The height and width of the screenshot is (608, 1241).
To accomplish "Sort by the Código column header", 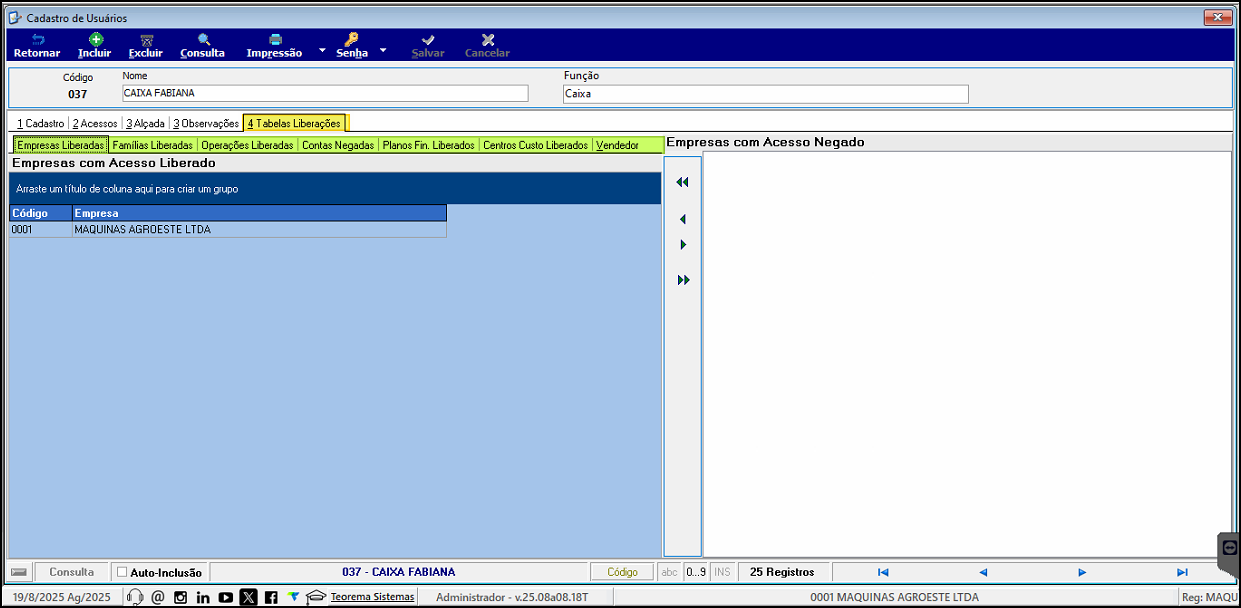I will pos(41,213).
